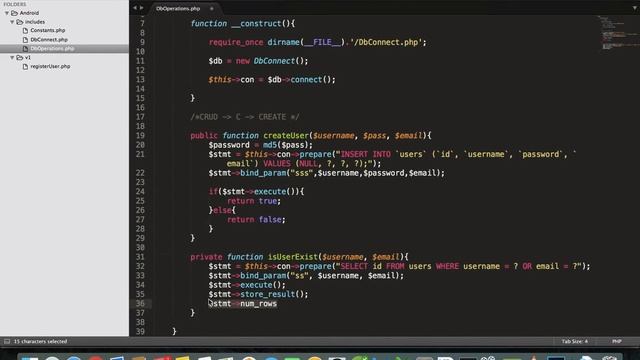Click the FOLDERS sidebar header

point(15,4)
